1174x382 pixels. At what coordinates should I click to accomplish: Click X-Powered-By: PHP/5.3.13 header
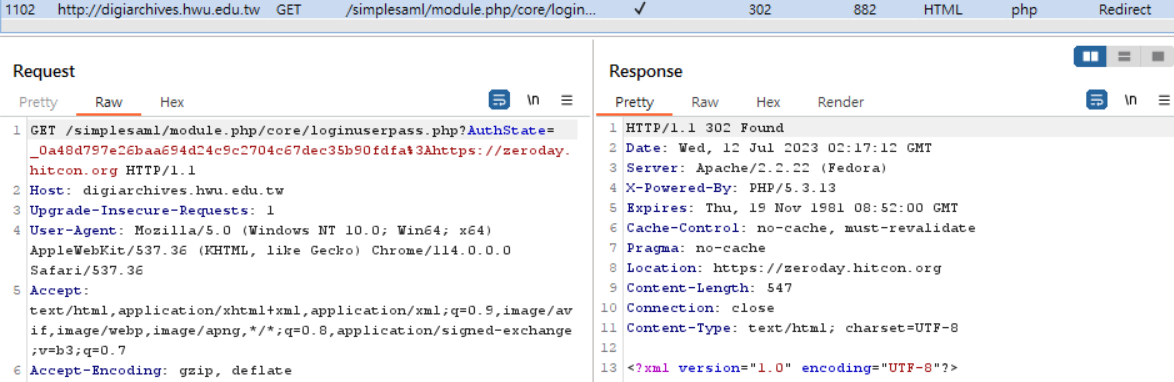point(731,188)
